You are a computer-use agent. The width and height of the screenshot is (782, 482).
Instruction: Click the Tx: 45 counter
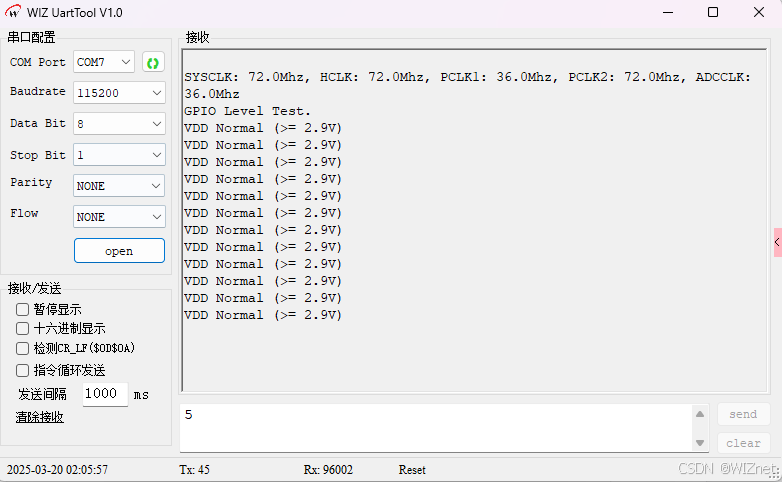[195, 470]
